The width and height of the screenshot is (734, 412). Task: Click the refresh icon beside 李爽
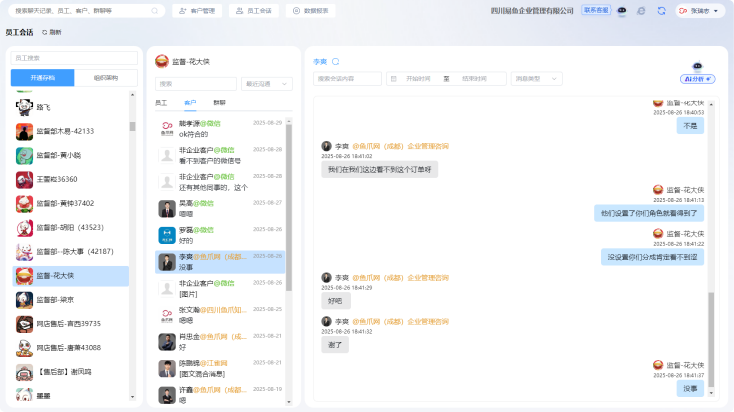tap(336, 62)
